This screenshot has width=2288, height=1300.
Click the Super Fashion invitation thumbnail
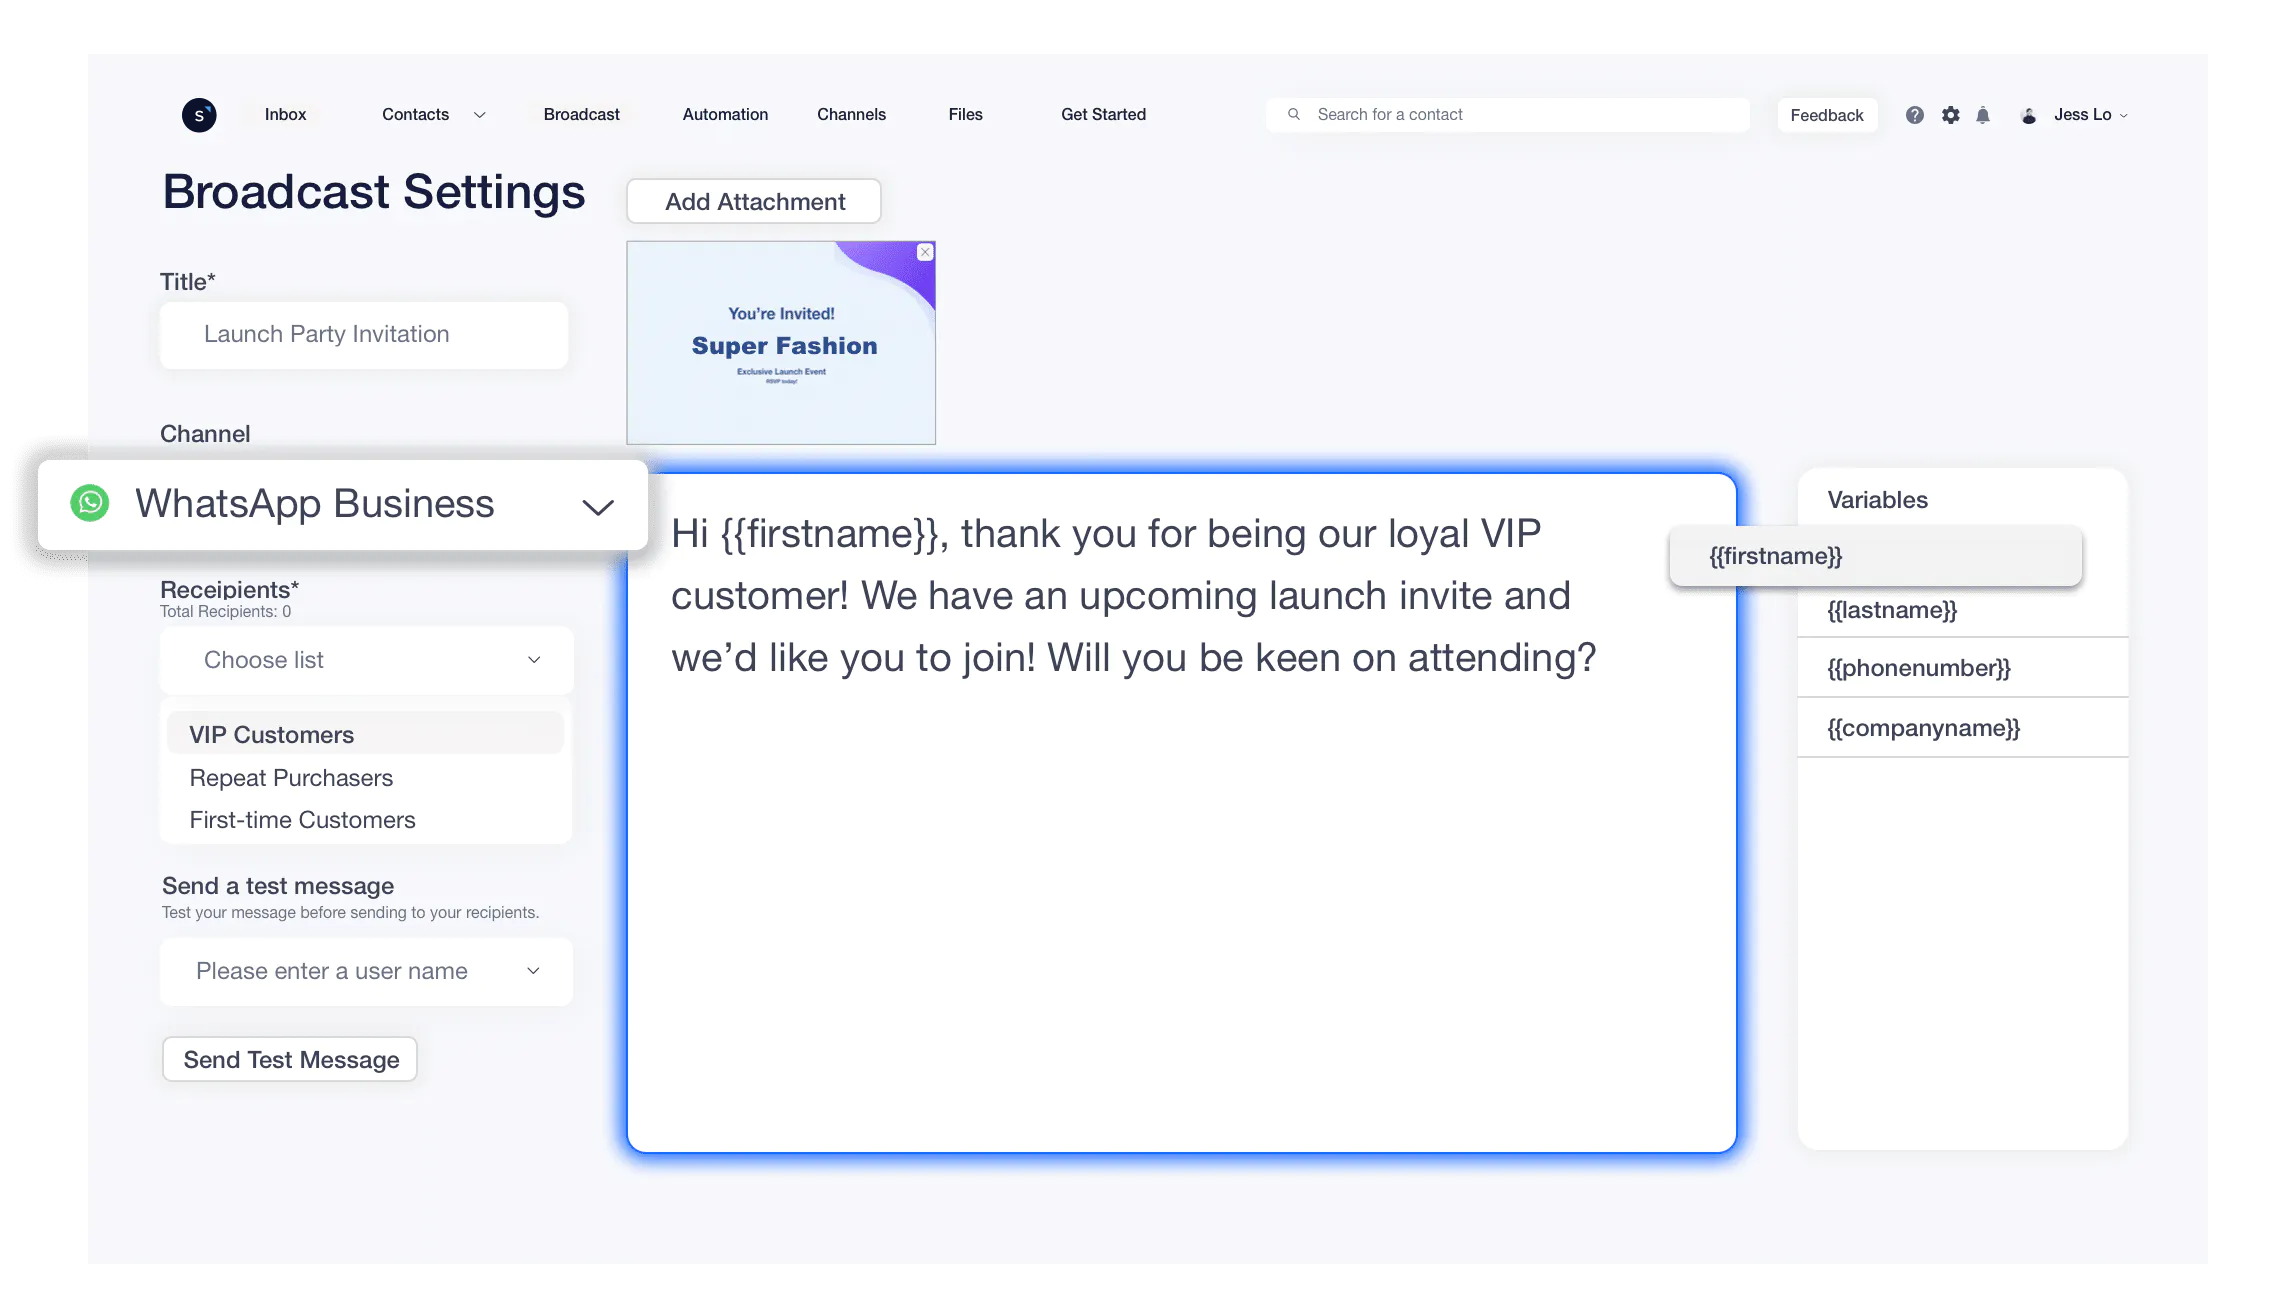tap(781, 343)
